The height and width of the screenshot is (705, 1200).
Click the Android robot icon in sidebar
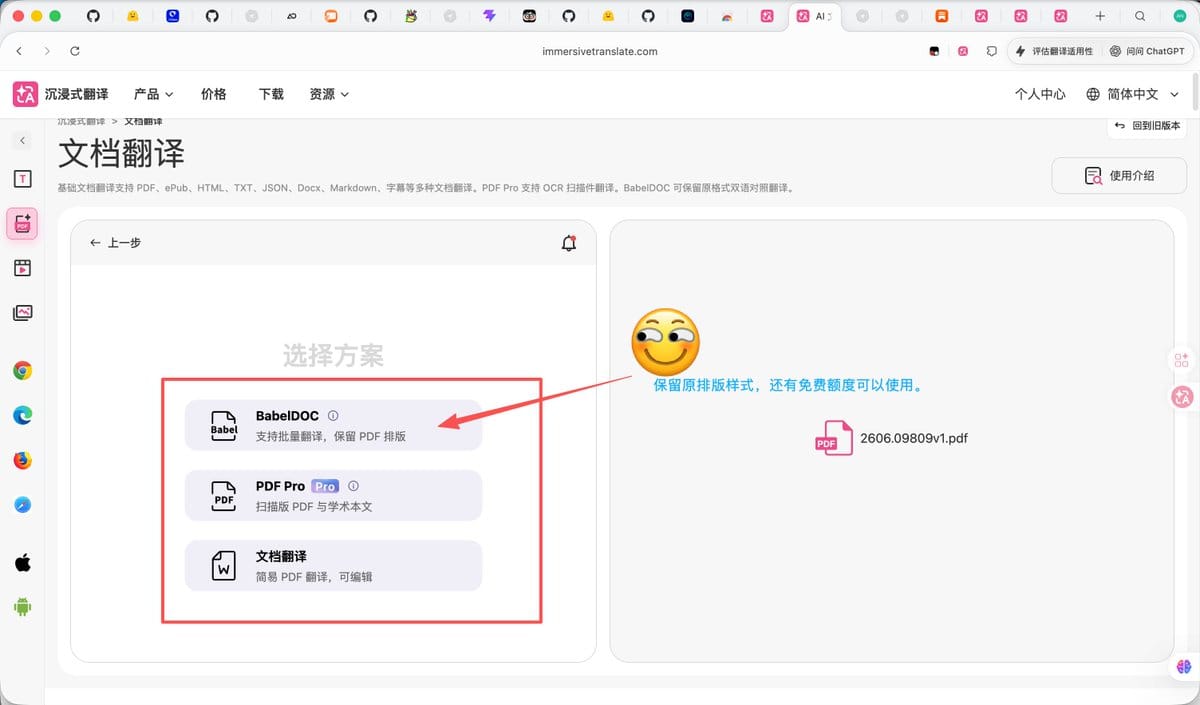[22, 606]
